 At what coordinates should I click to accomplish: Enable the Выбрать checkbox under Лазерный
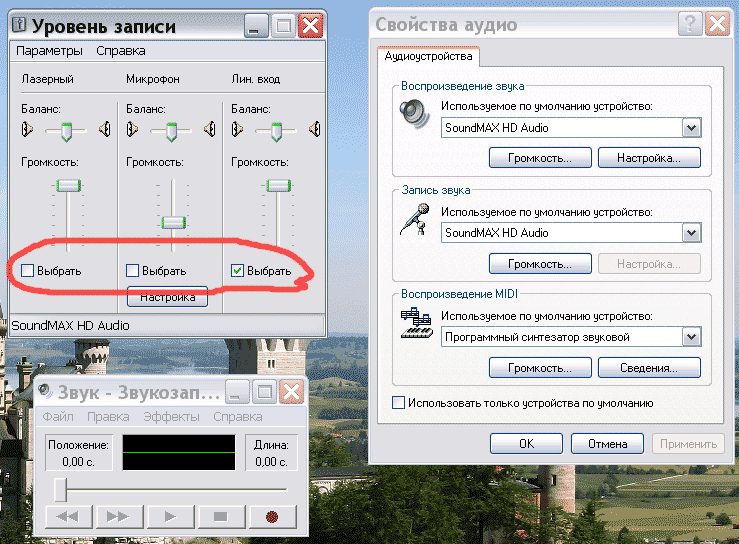click(x=27, y=270)
